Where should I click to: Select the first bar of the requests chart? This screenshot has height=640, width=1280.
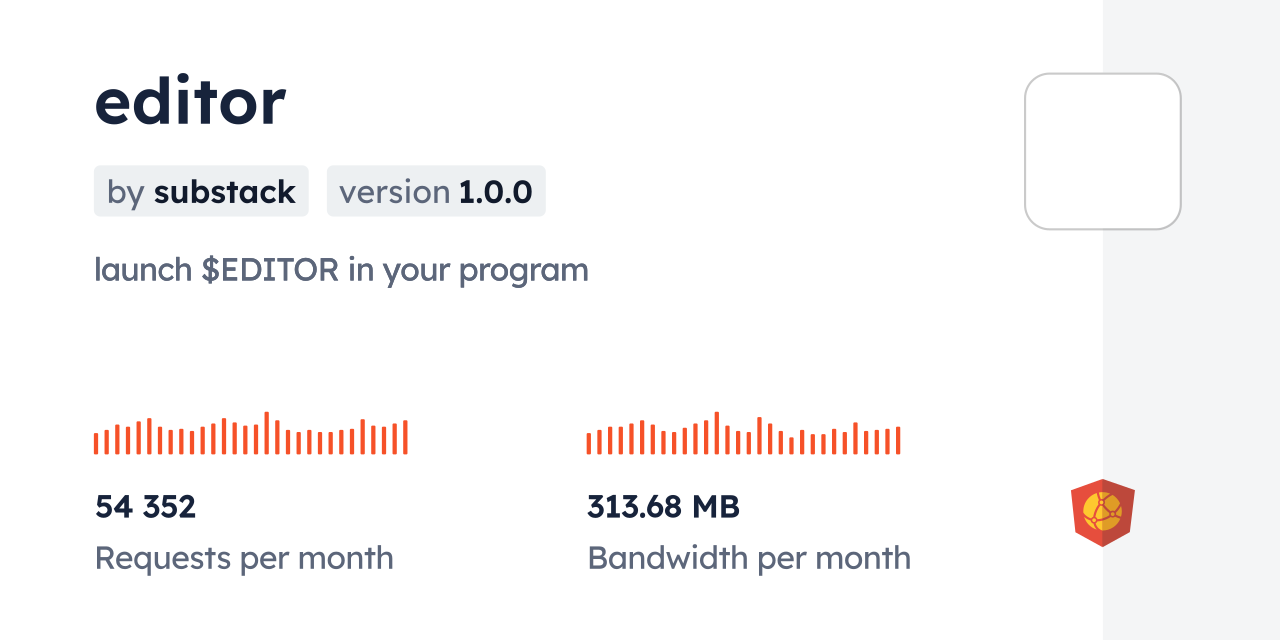pos(96,443)
